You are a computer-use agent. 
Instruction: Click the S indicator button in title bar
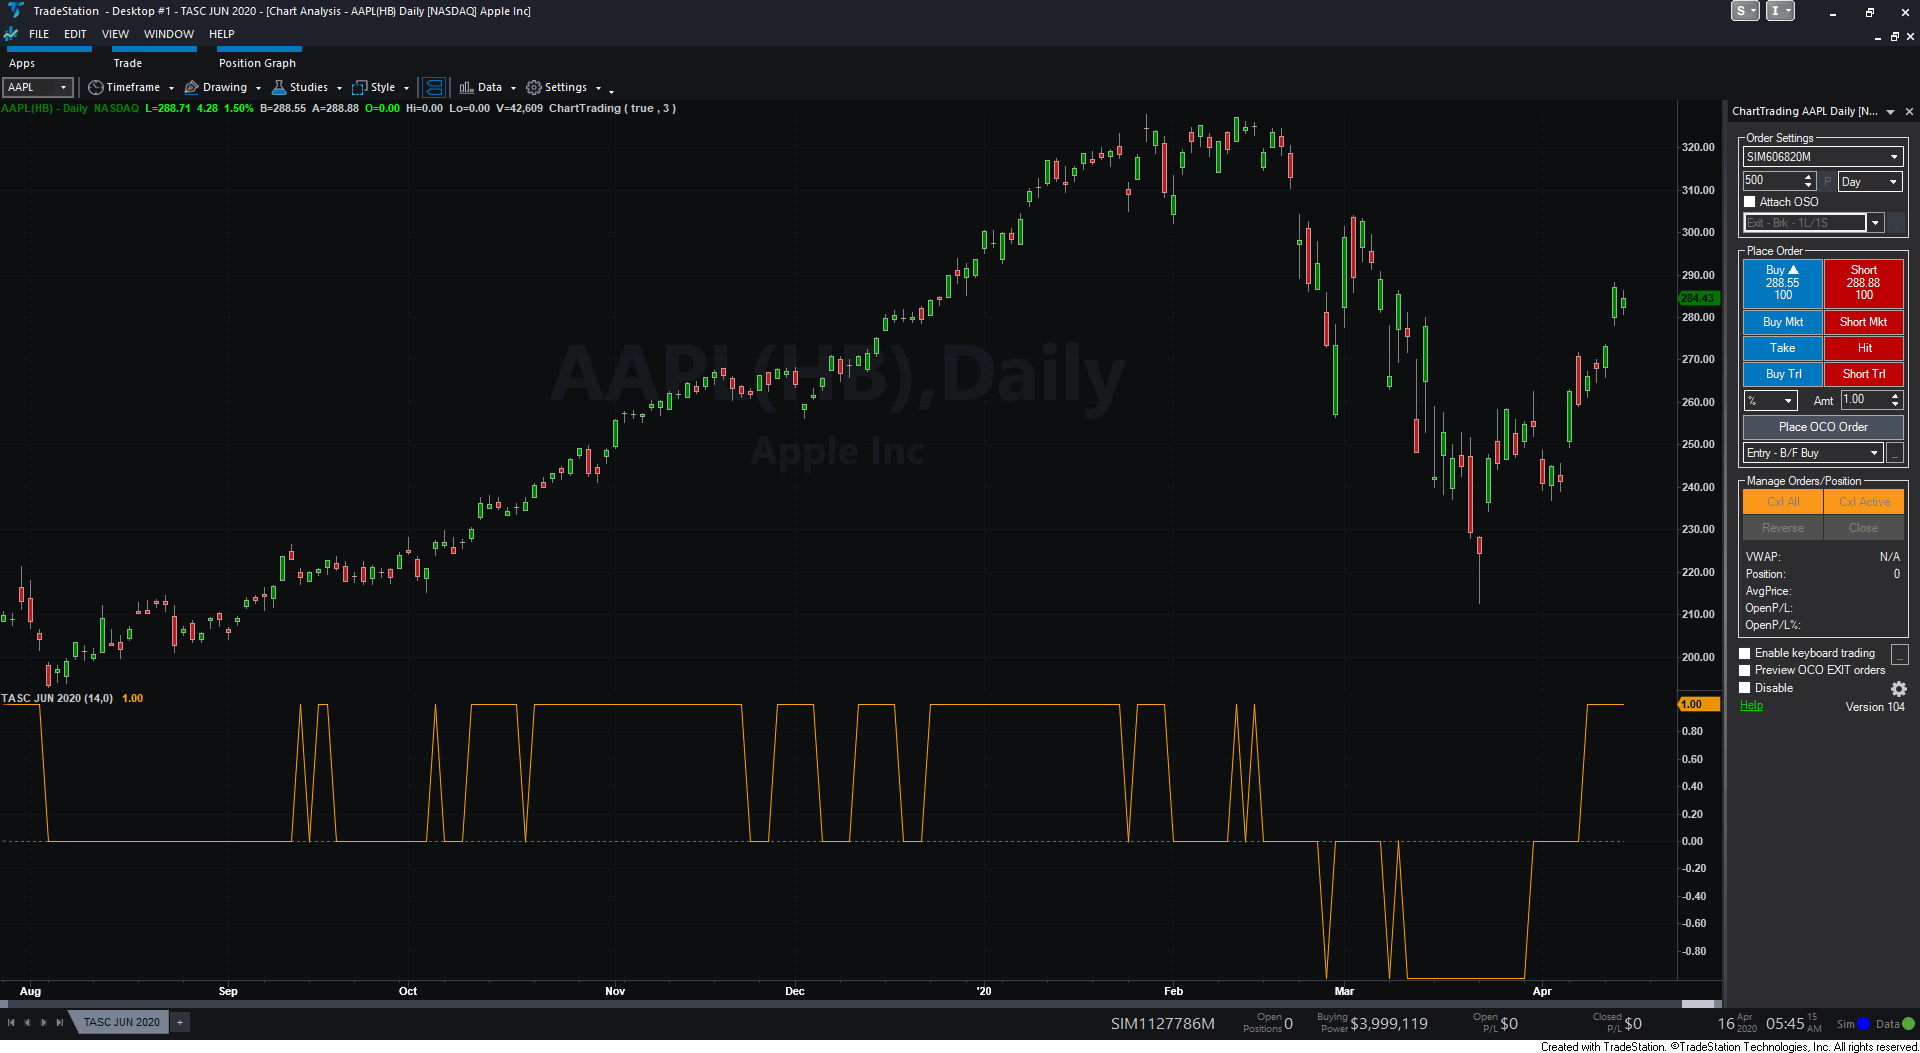pyautogui.click(x=1745, y=11)
